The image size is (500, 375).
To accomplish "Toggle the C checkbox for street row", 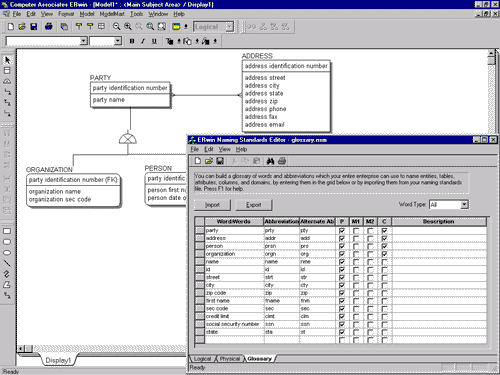I will (384, 277).
